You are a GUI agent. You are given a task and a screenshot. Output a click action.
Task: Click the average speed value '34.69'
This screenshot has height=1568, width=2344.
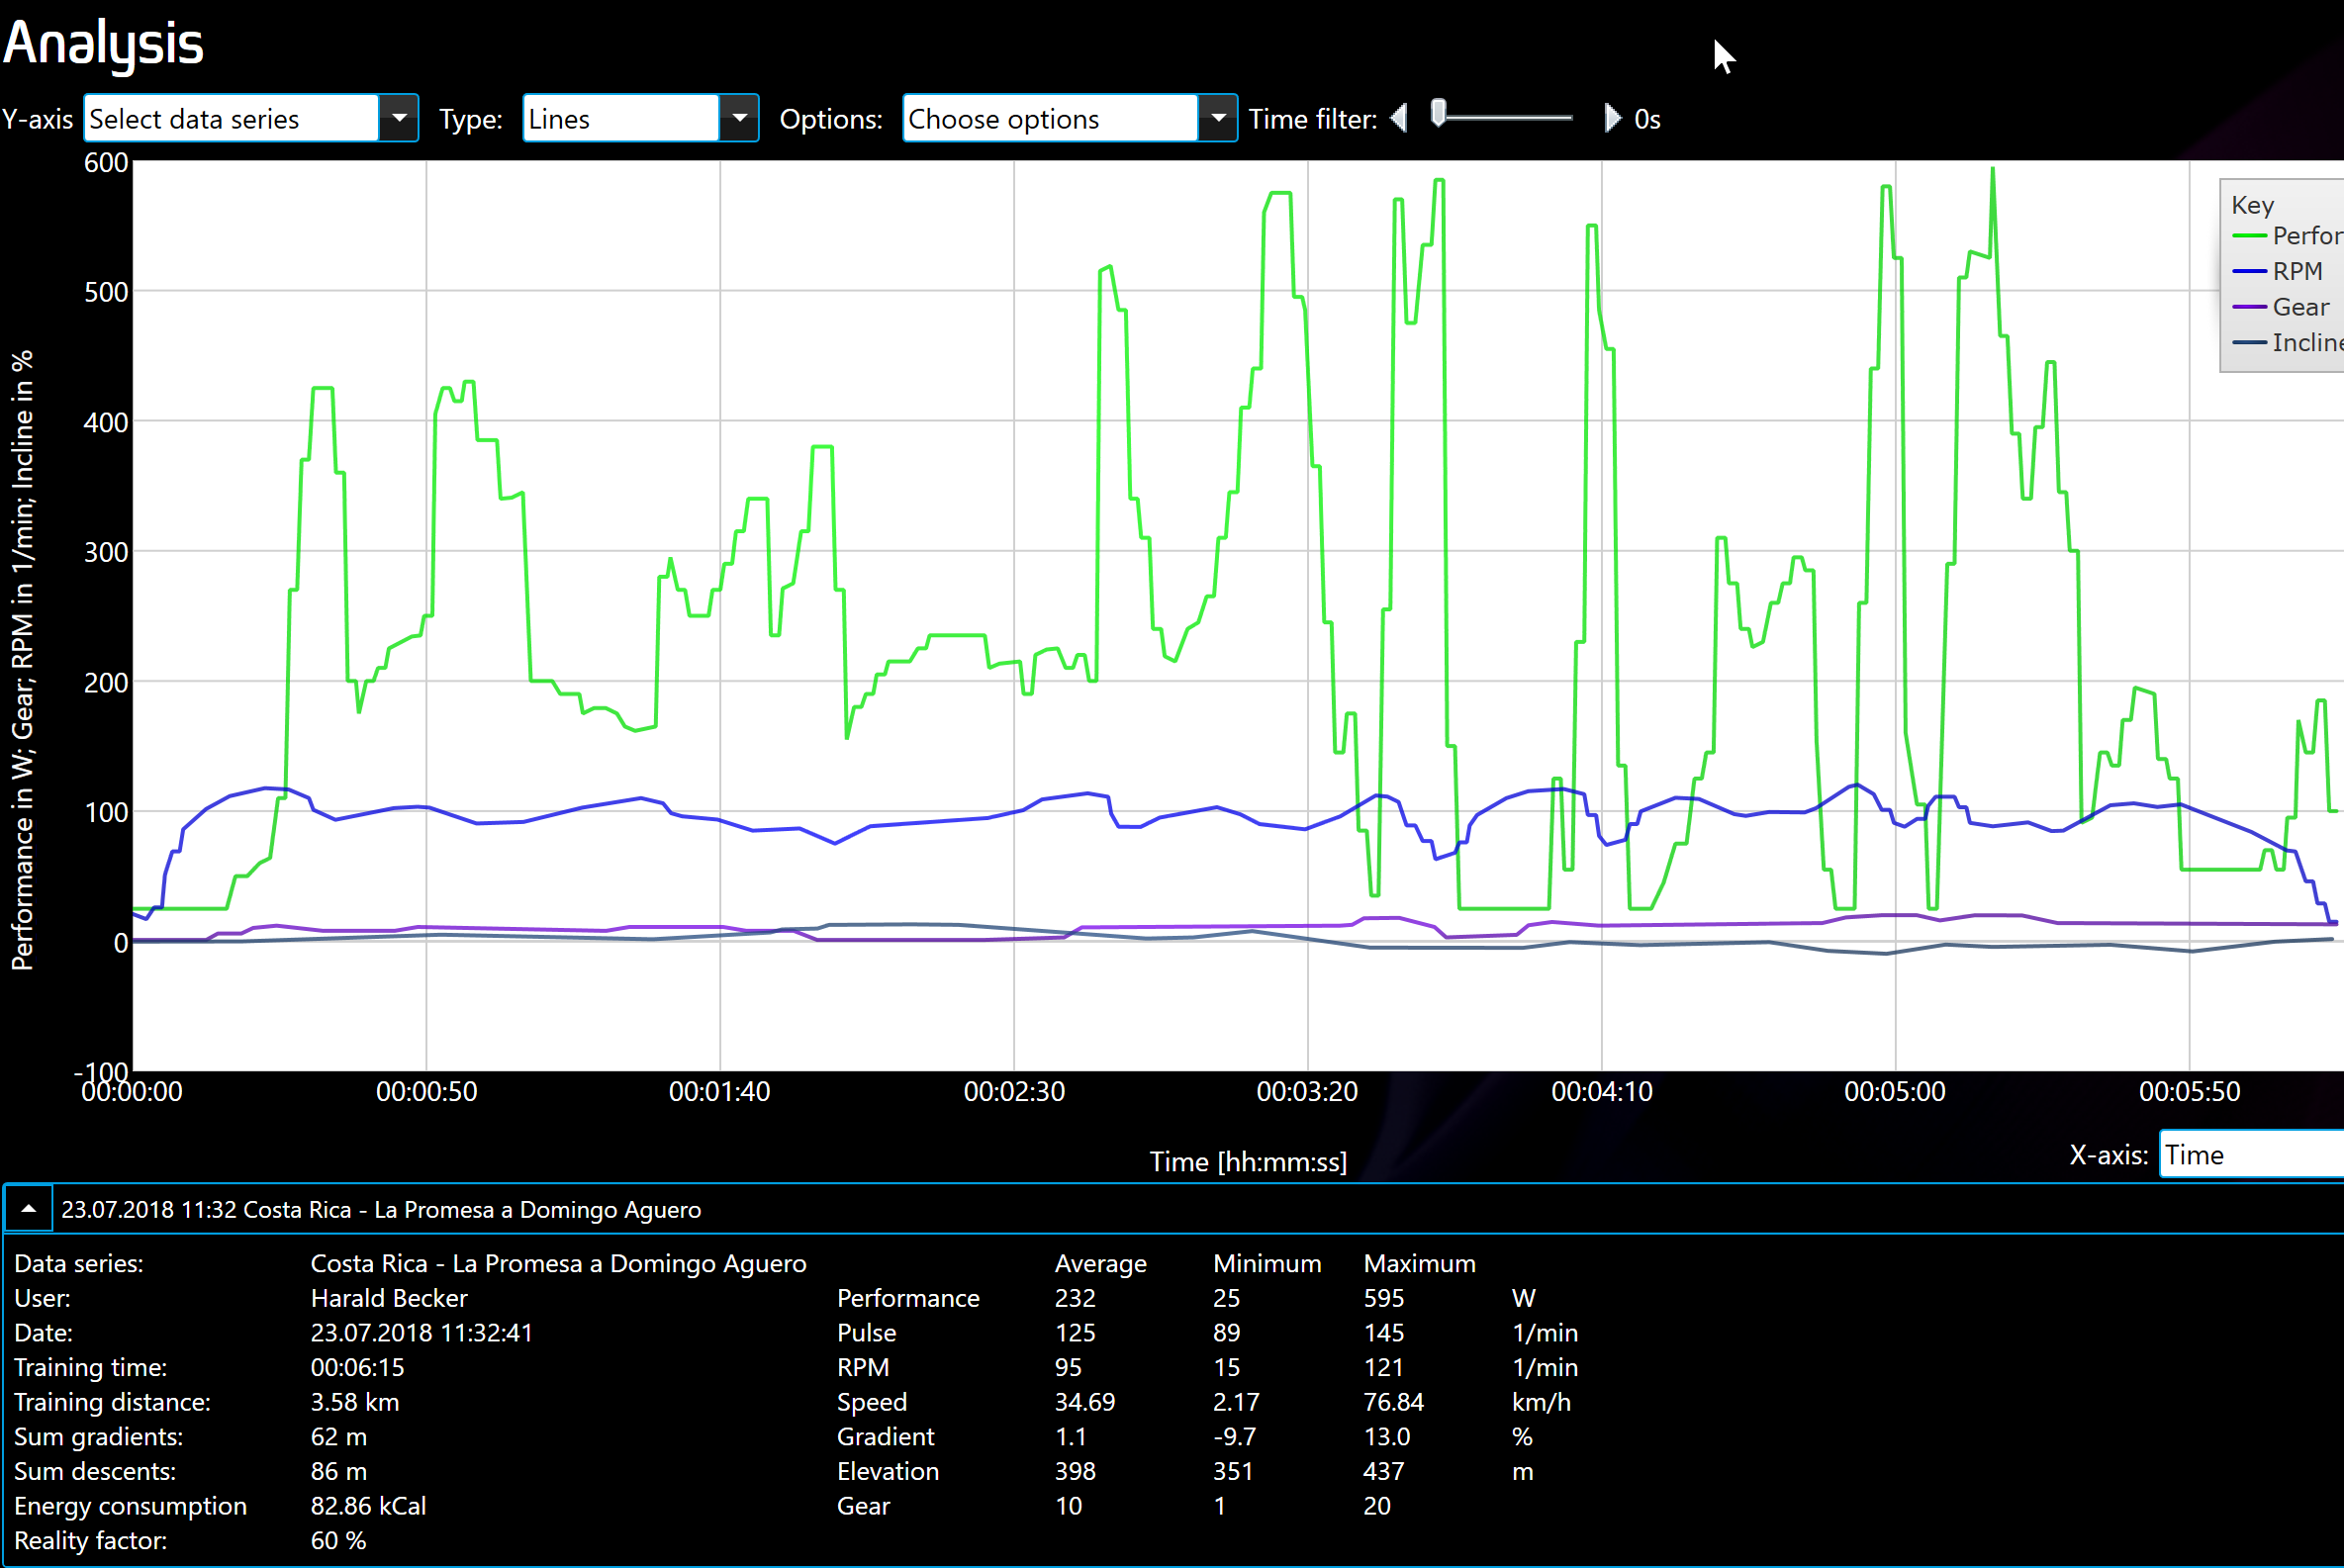1085,1402
